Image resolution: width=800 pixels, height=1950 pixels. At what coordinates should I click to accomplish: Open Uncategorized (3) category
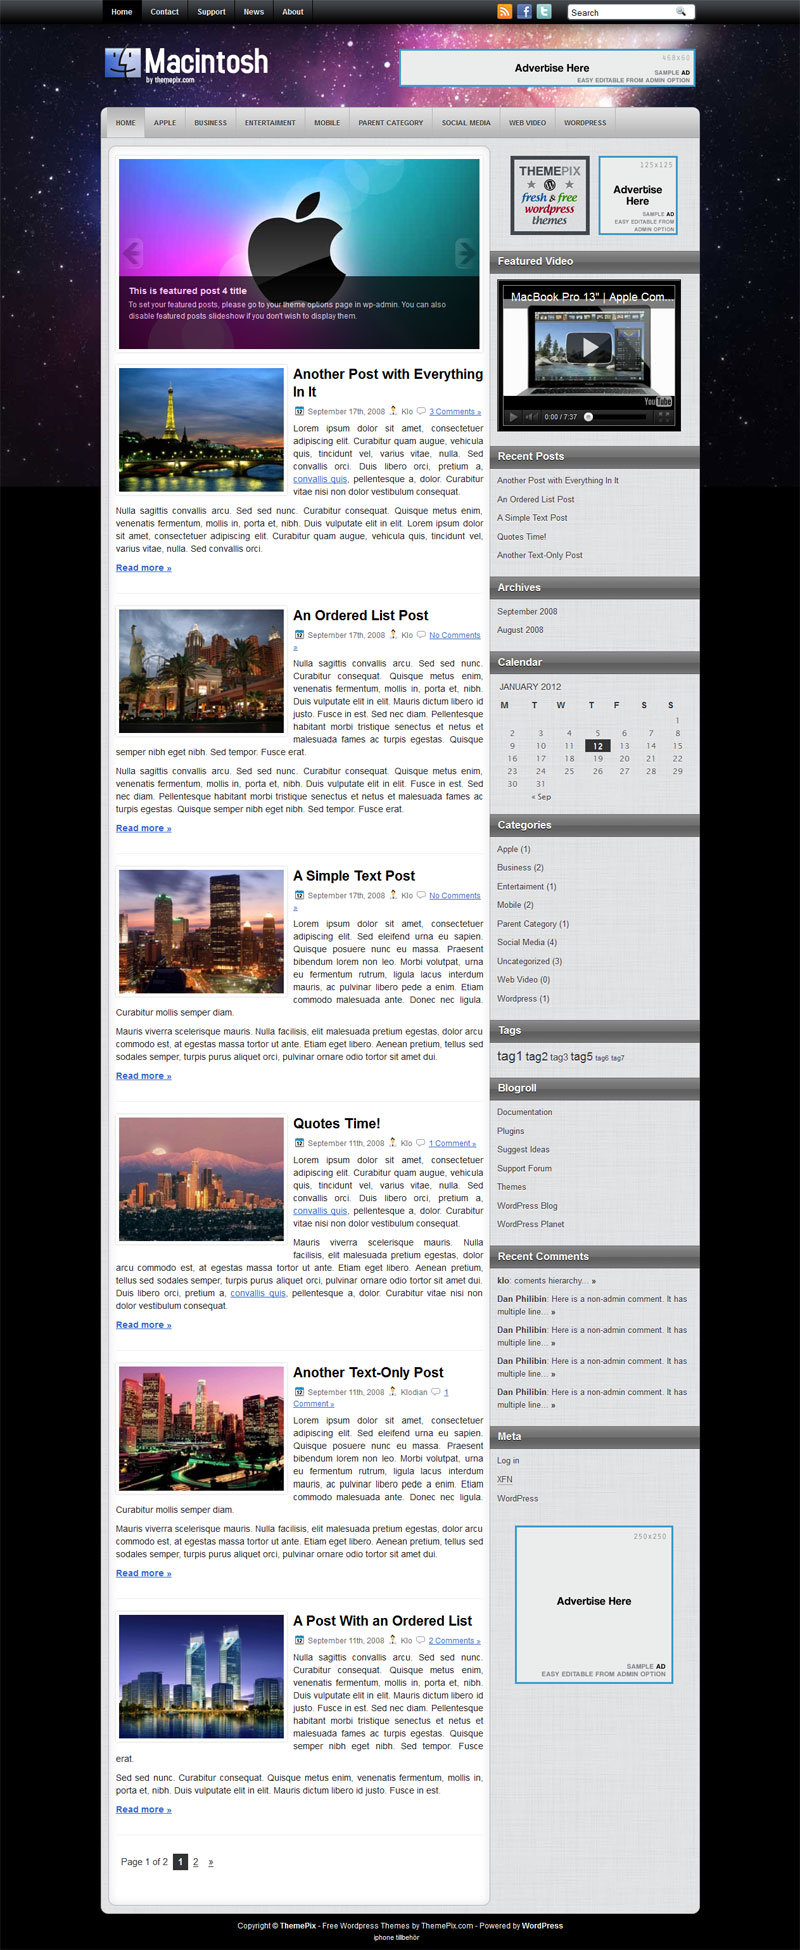(x=529, y=961)
